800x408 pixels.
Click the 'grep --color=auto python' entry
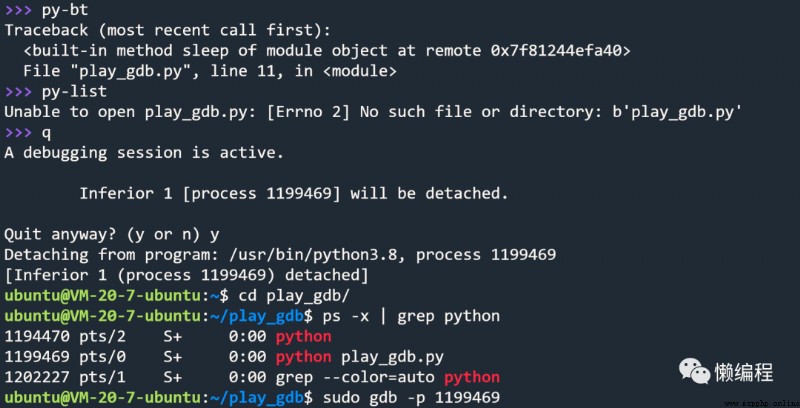coord(388,377)
